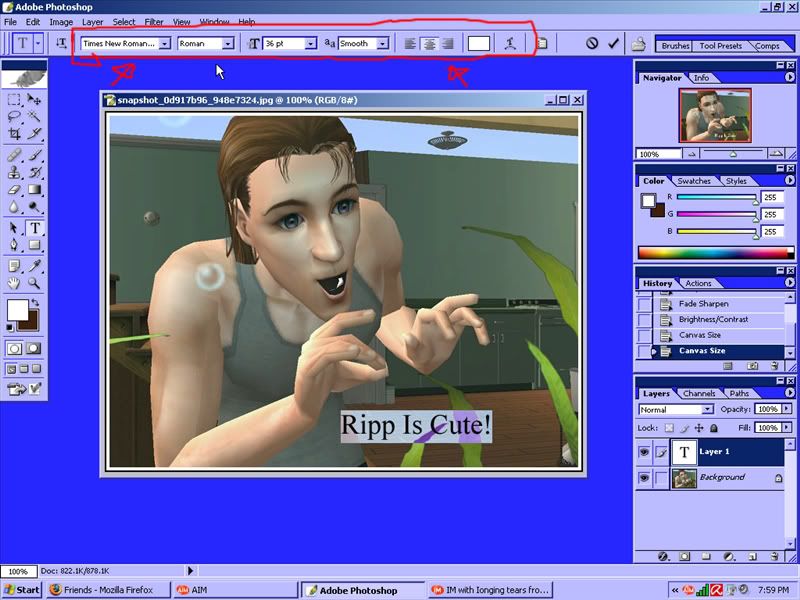Select the Slice tool

(x=34, y=134)
